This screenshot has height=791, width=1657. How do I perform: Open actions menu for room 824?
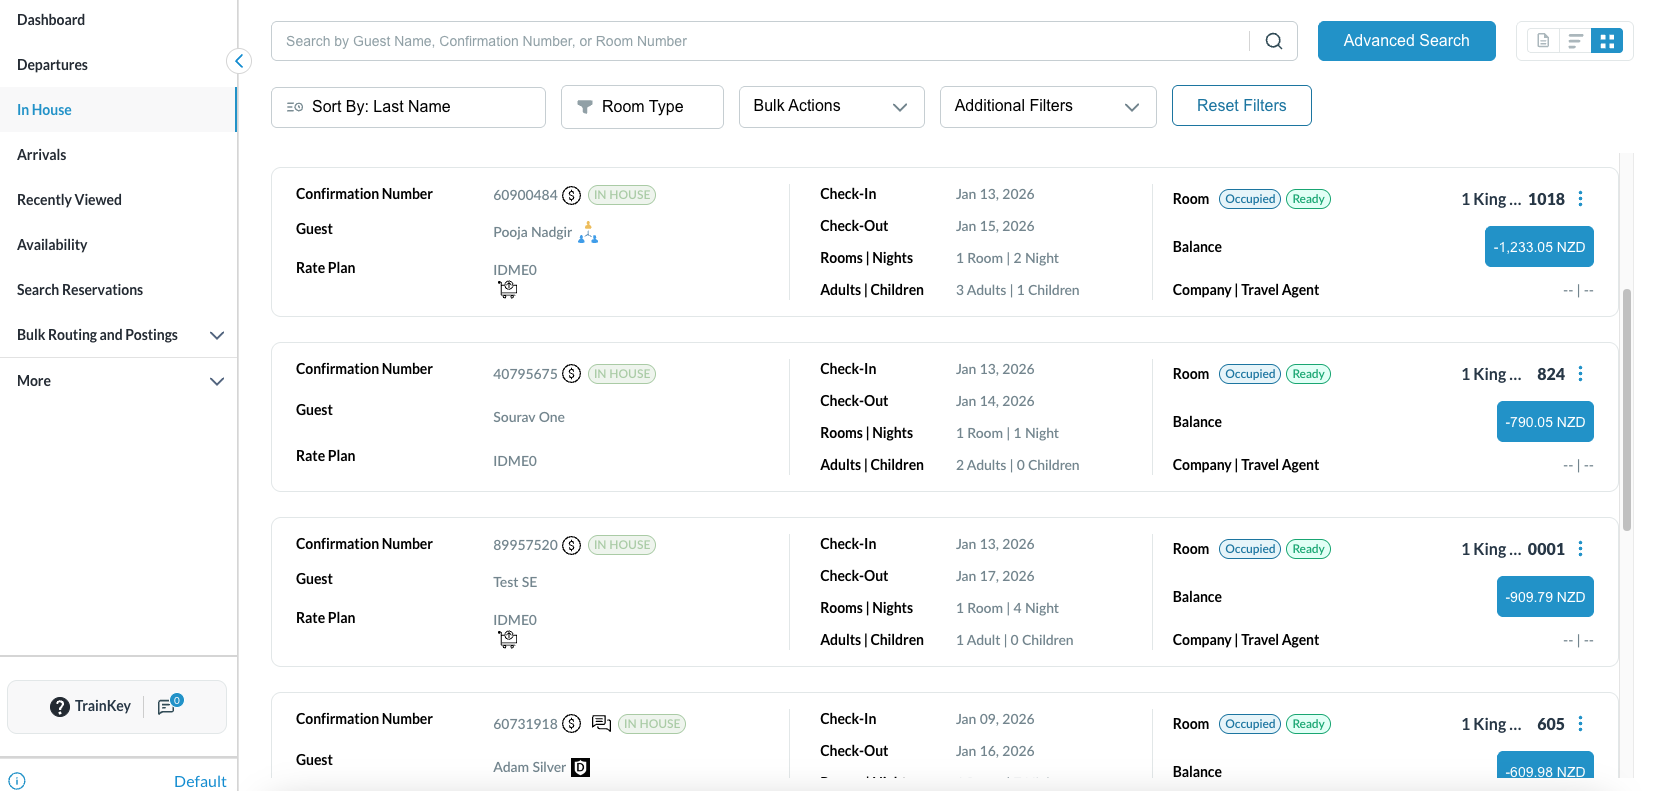pos(1580,374)
